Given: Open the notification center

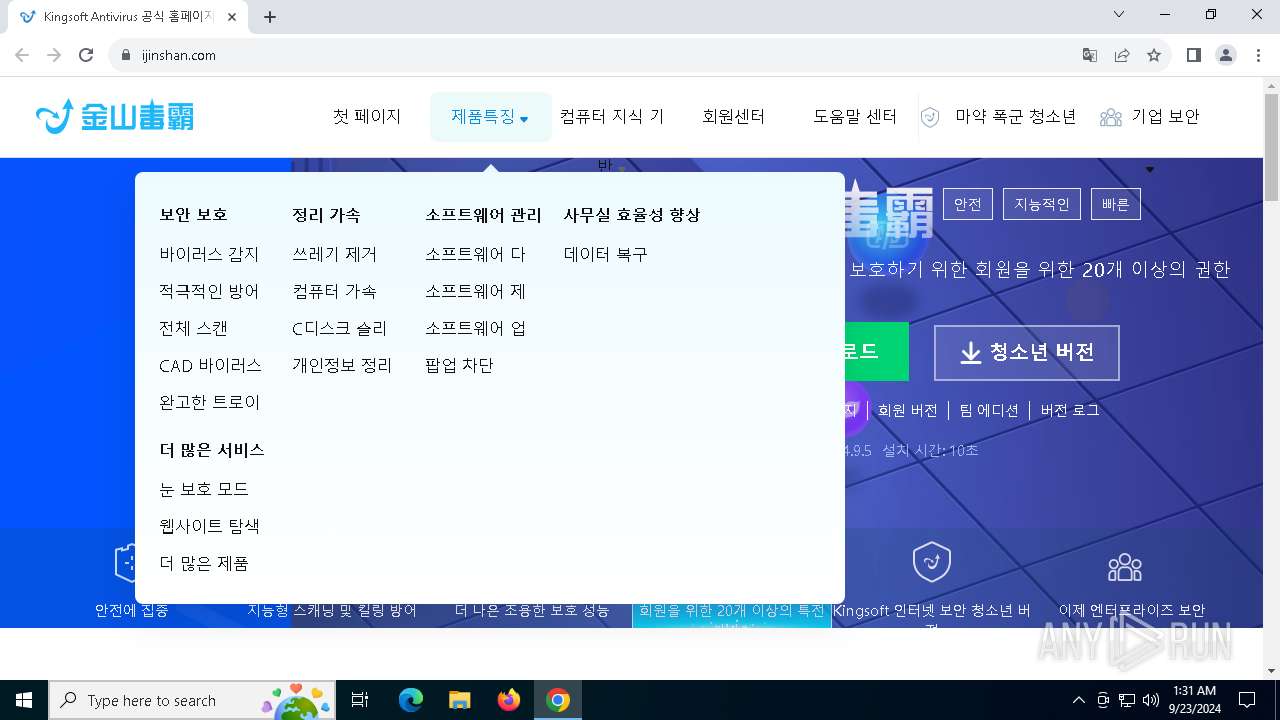Looking at the screenshot, I should (1247, 700).
